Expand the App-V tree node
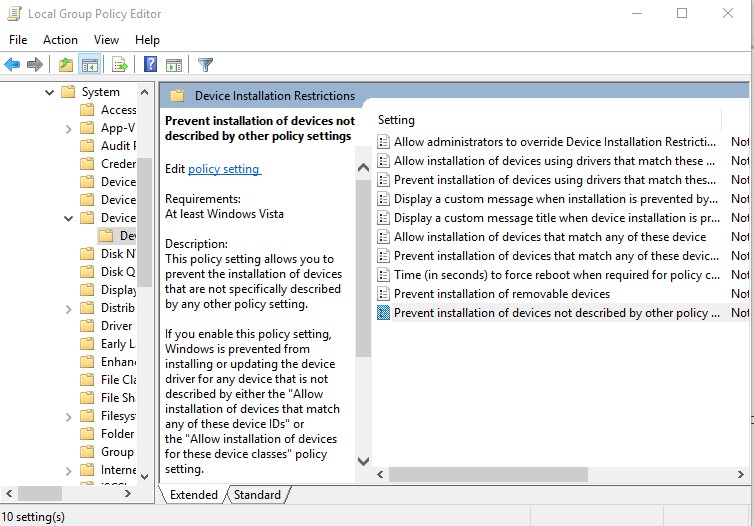The width and height of the screenshot is (754, 526). tap(68, 129)
